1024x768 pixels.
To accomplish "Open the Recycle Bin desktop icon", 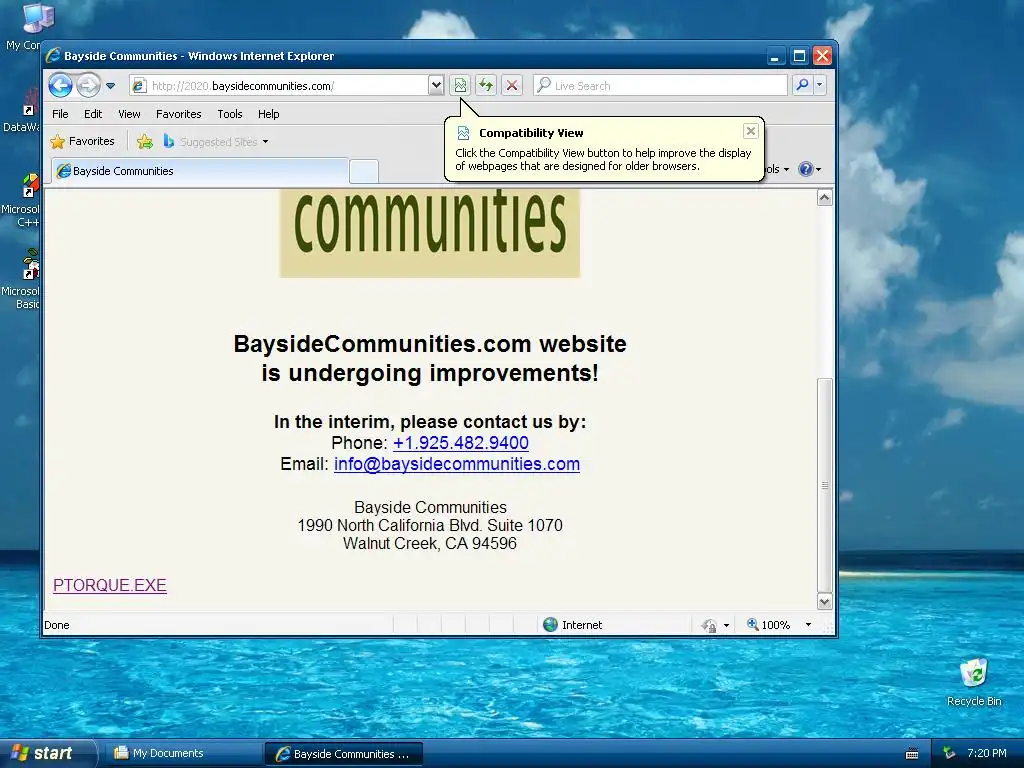I will tap(974, 682).
